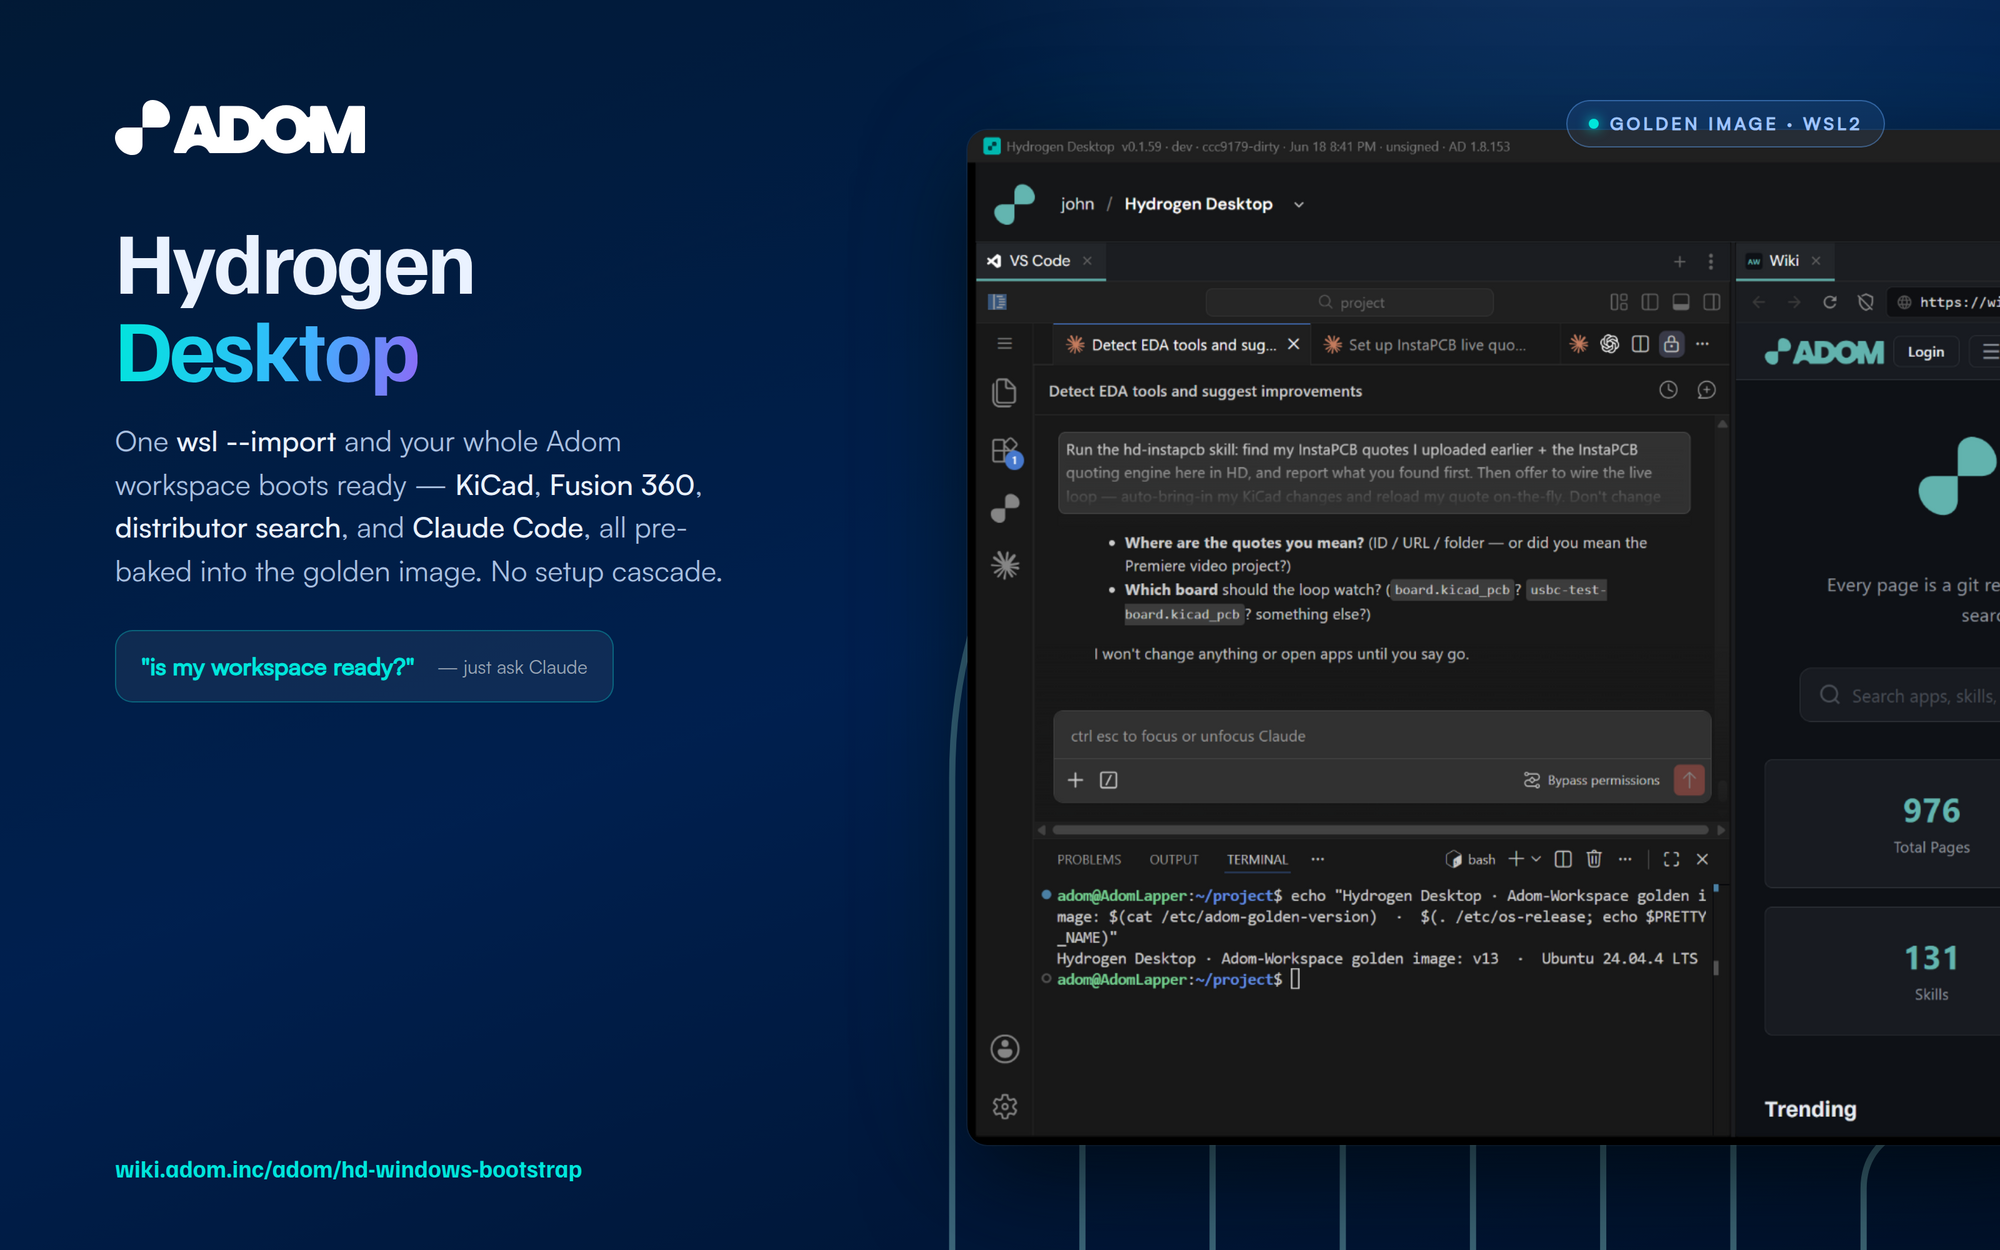This screenshot has width=2000, height=1250.
Task: Click the 976 Total Pages stat card
Action: (x=1883, y=824)
